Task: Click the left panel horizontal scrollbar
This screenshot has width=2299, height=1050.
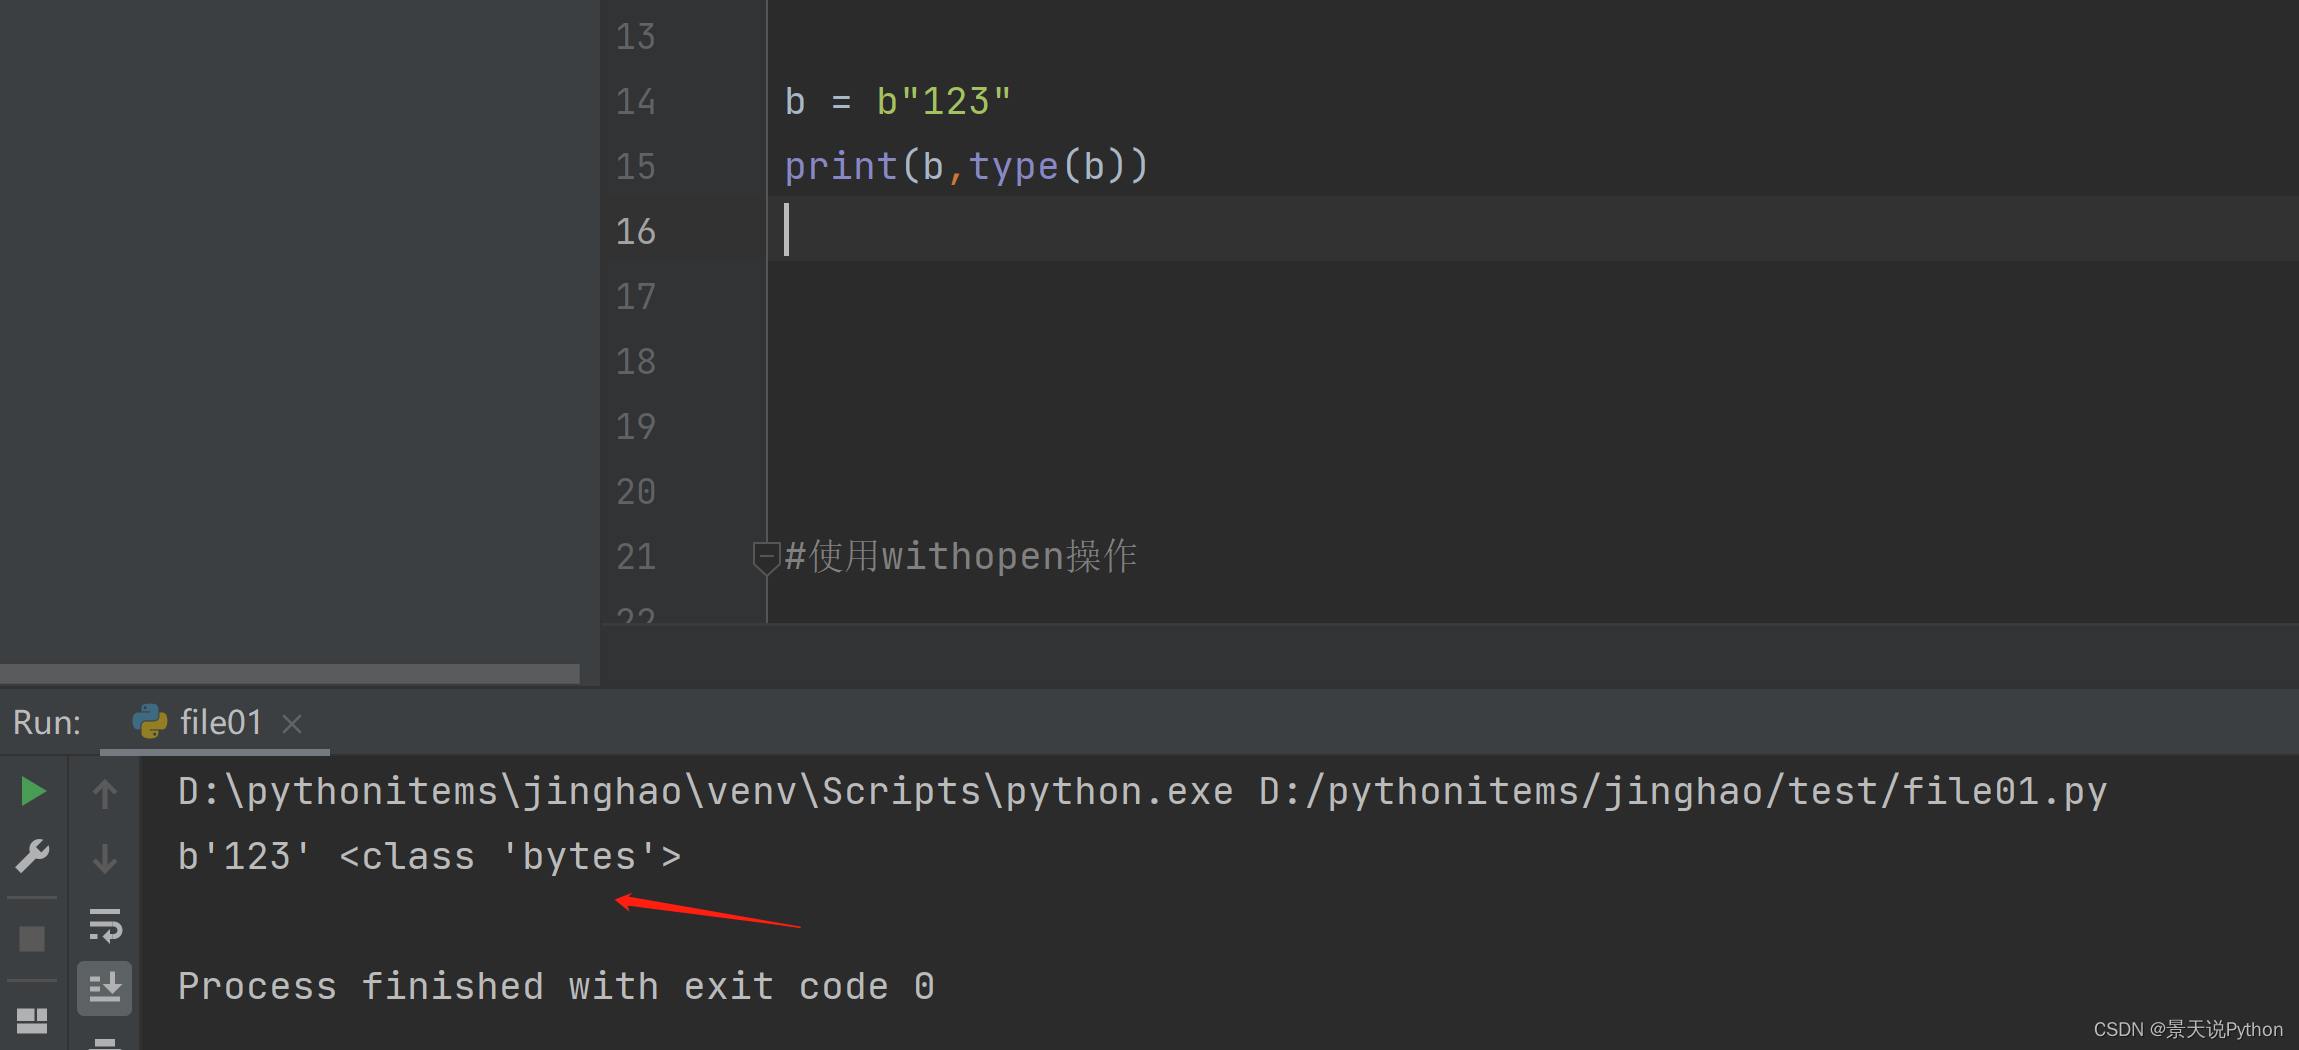Action: (x=290, y=674)
